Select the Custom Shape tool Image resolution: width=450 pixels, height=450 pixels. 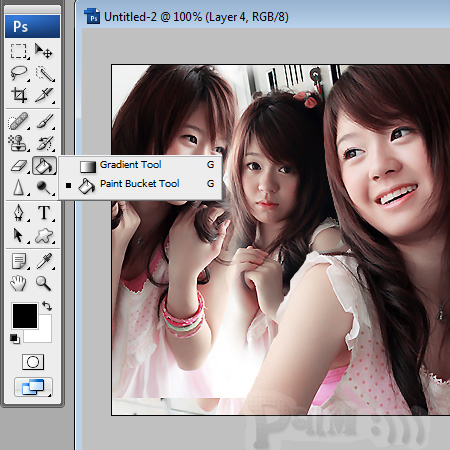44,235
